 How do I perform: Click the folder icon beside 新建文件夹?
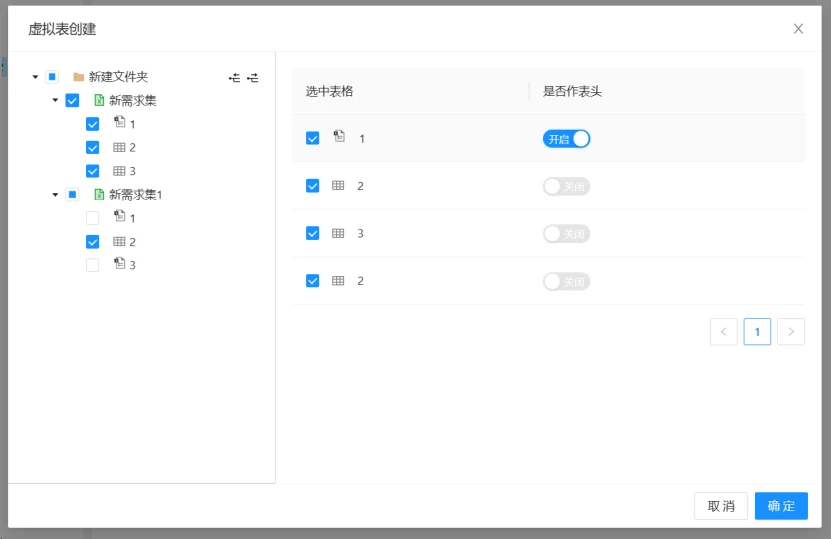click(78, 77)
